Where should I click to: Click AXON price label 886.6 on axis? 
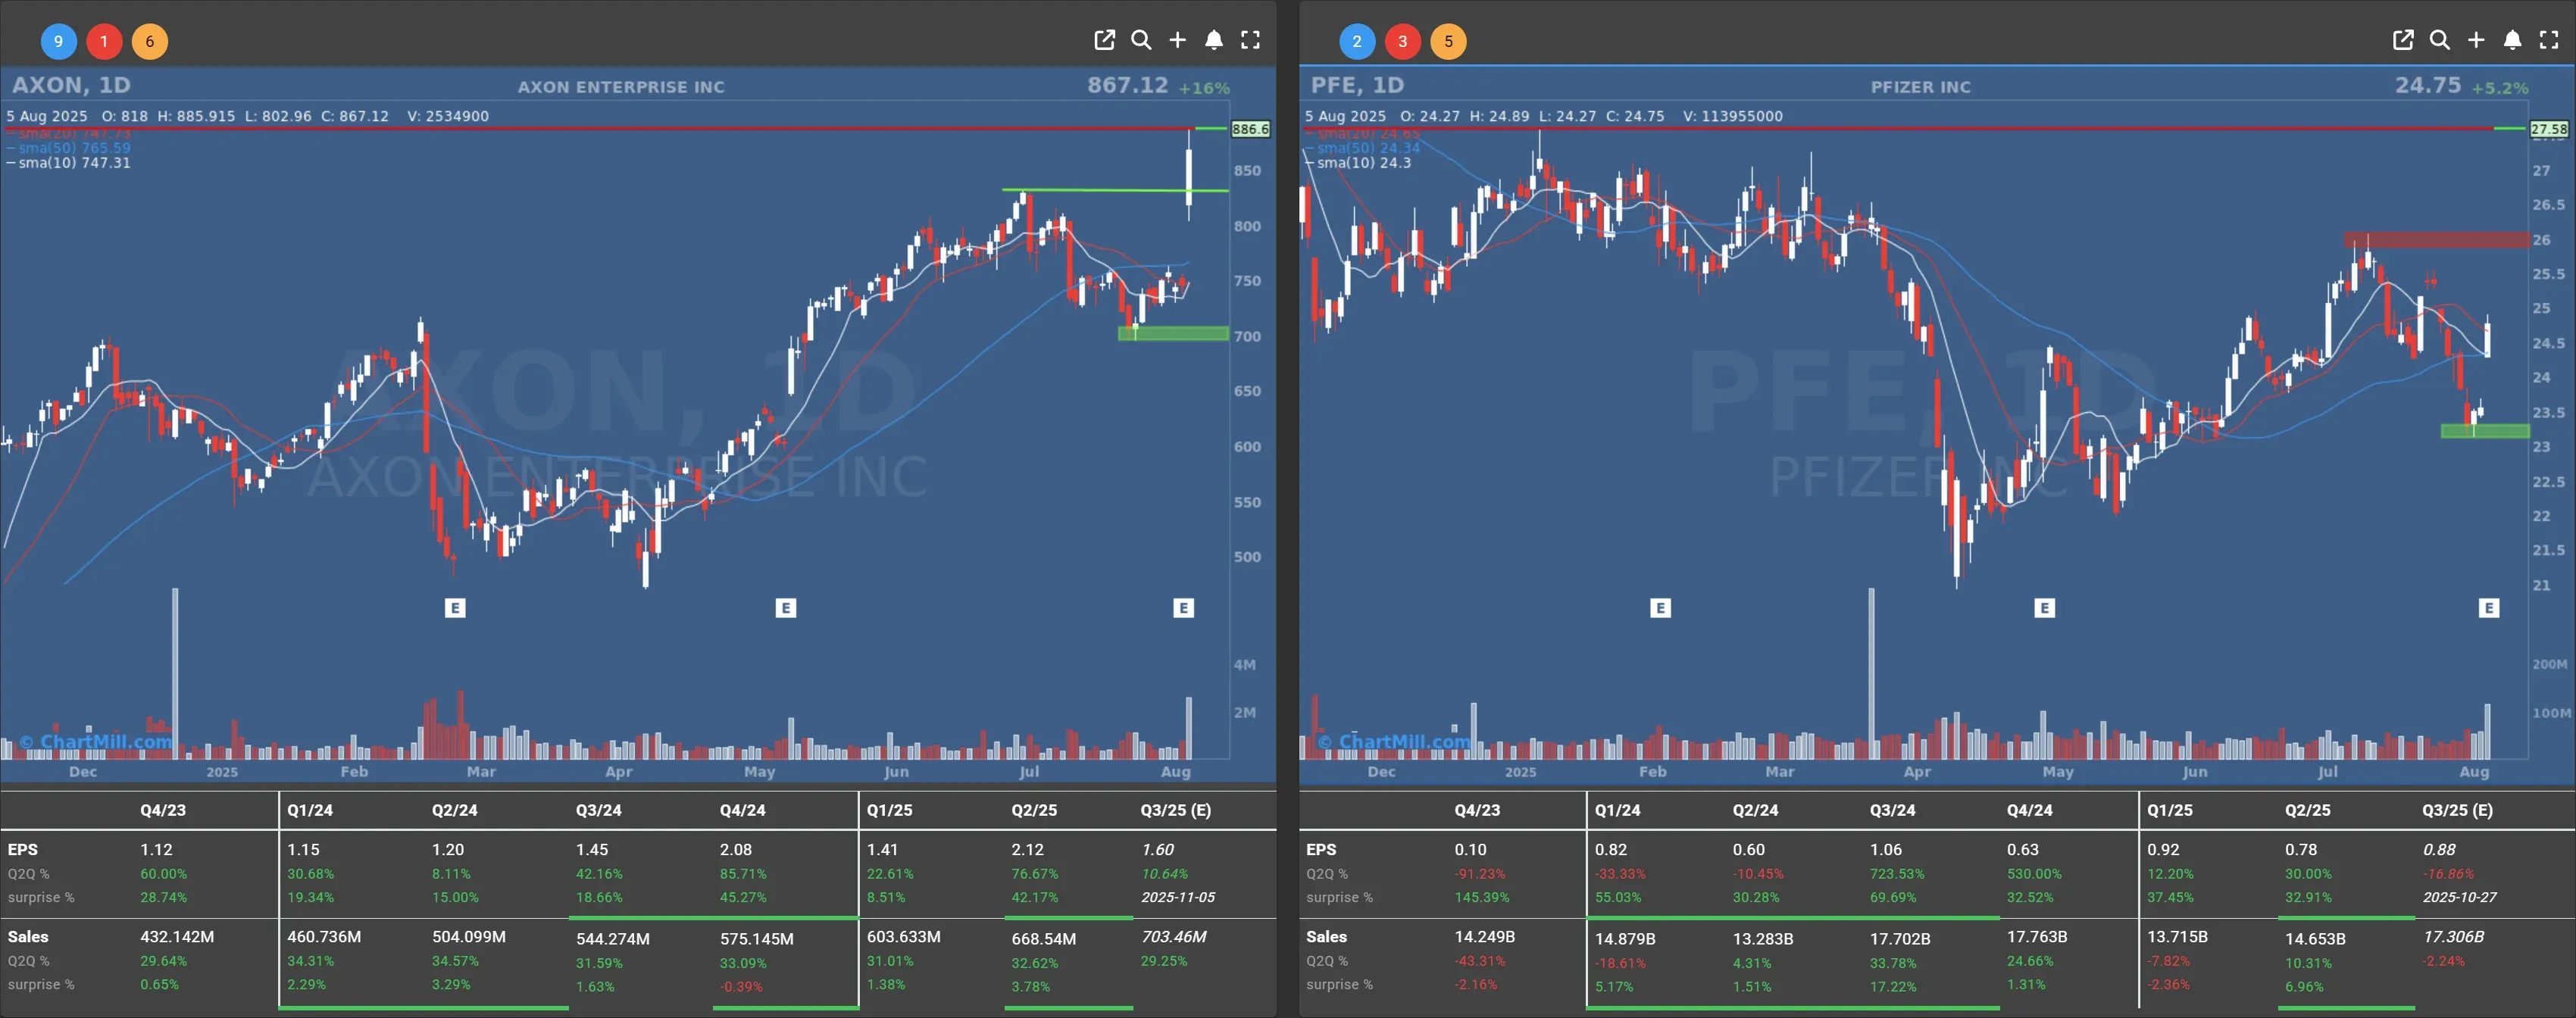point(1250,129)
